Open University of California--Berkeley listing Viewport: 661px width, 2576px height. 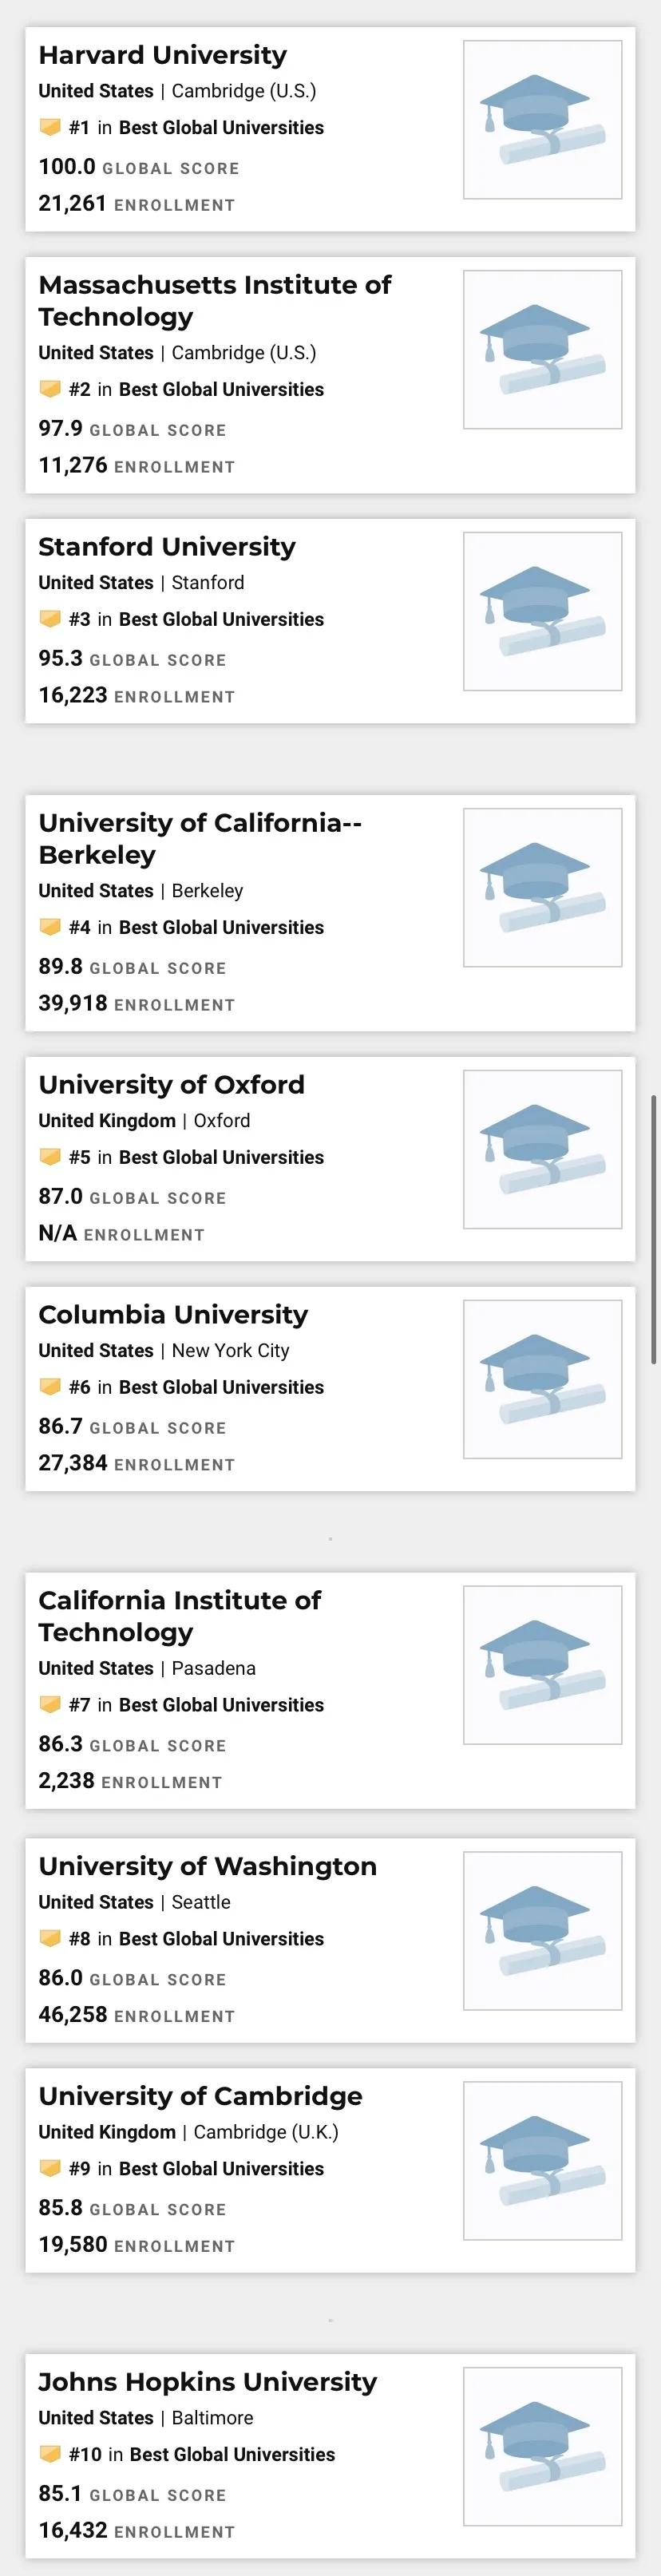point(200,839)
